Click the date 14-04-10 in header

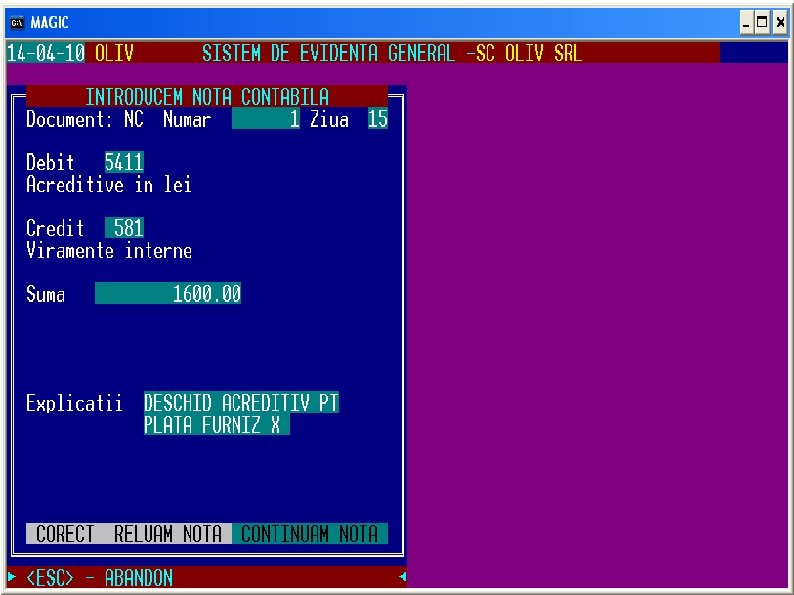click(46, 53)
